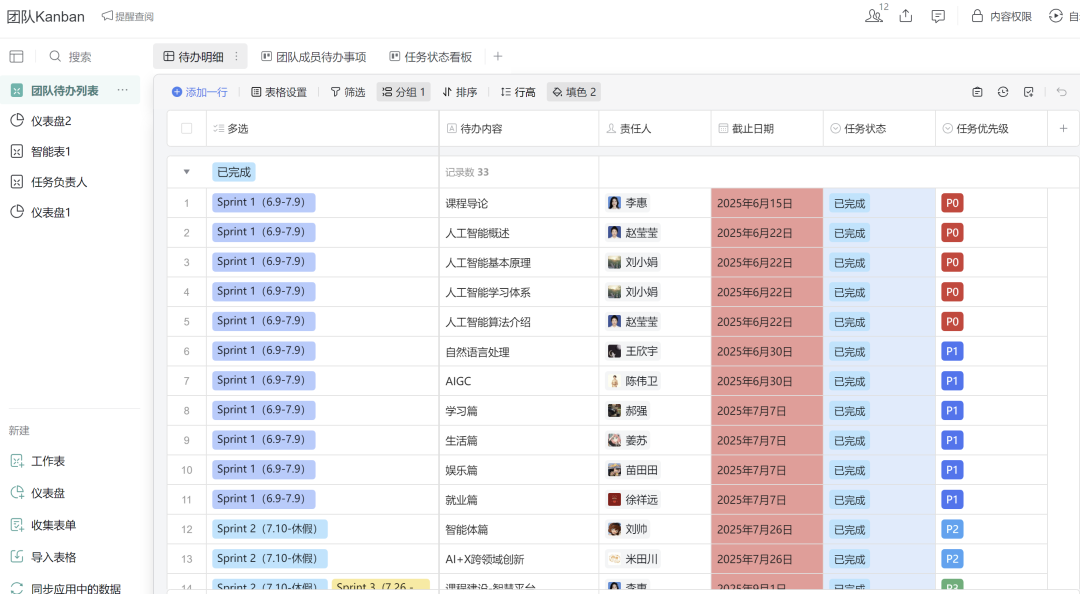Screen dimensions: 1080x594
Task: Click the 内容权限 permissions button
Action: (1001, 16)
